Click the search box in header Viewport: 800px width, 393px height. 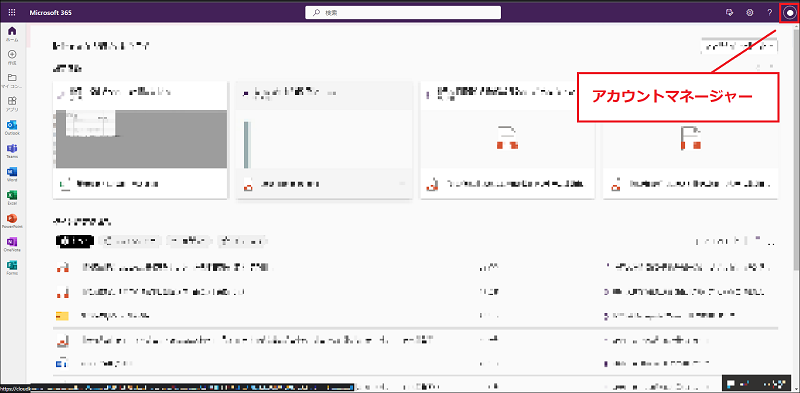point(403,12)
